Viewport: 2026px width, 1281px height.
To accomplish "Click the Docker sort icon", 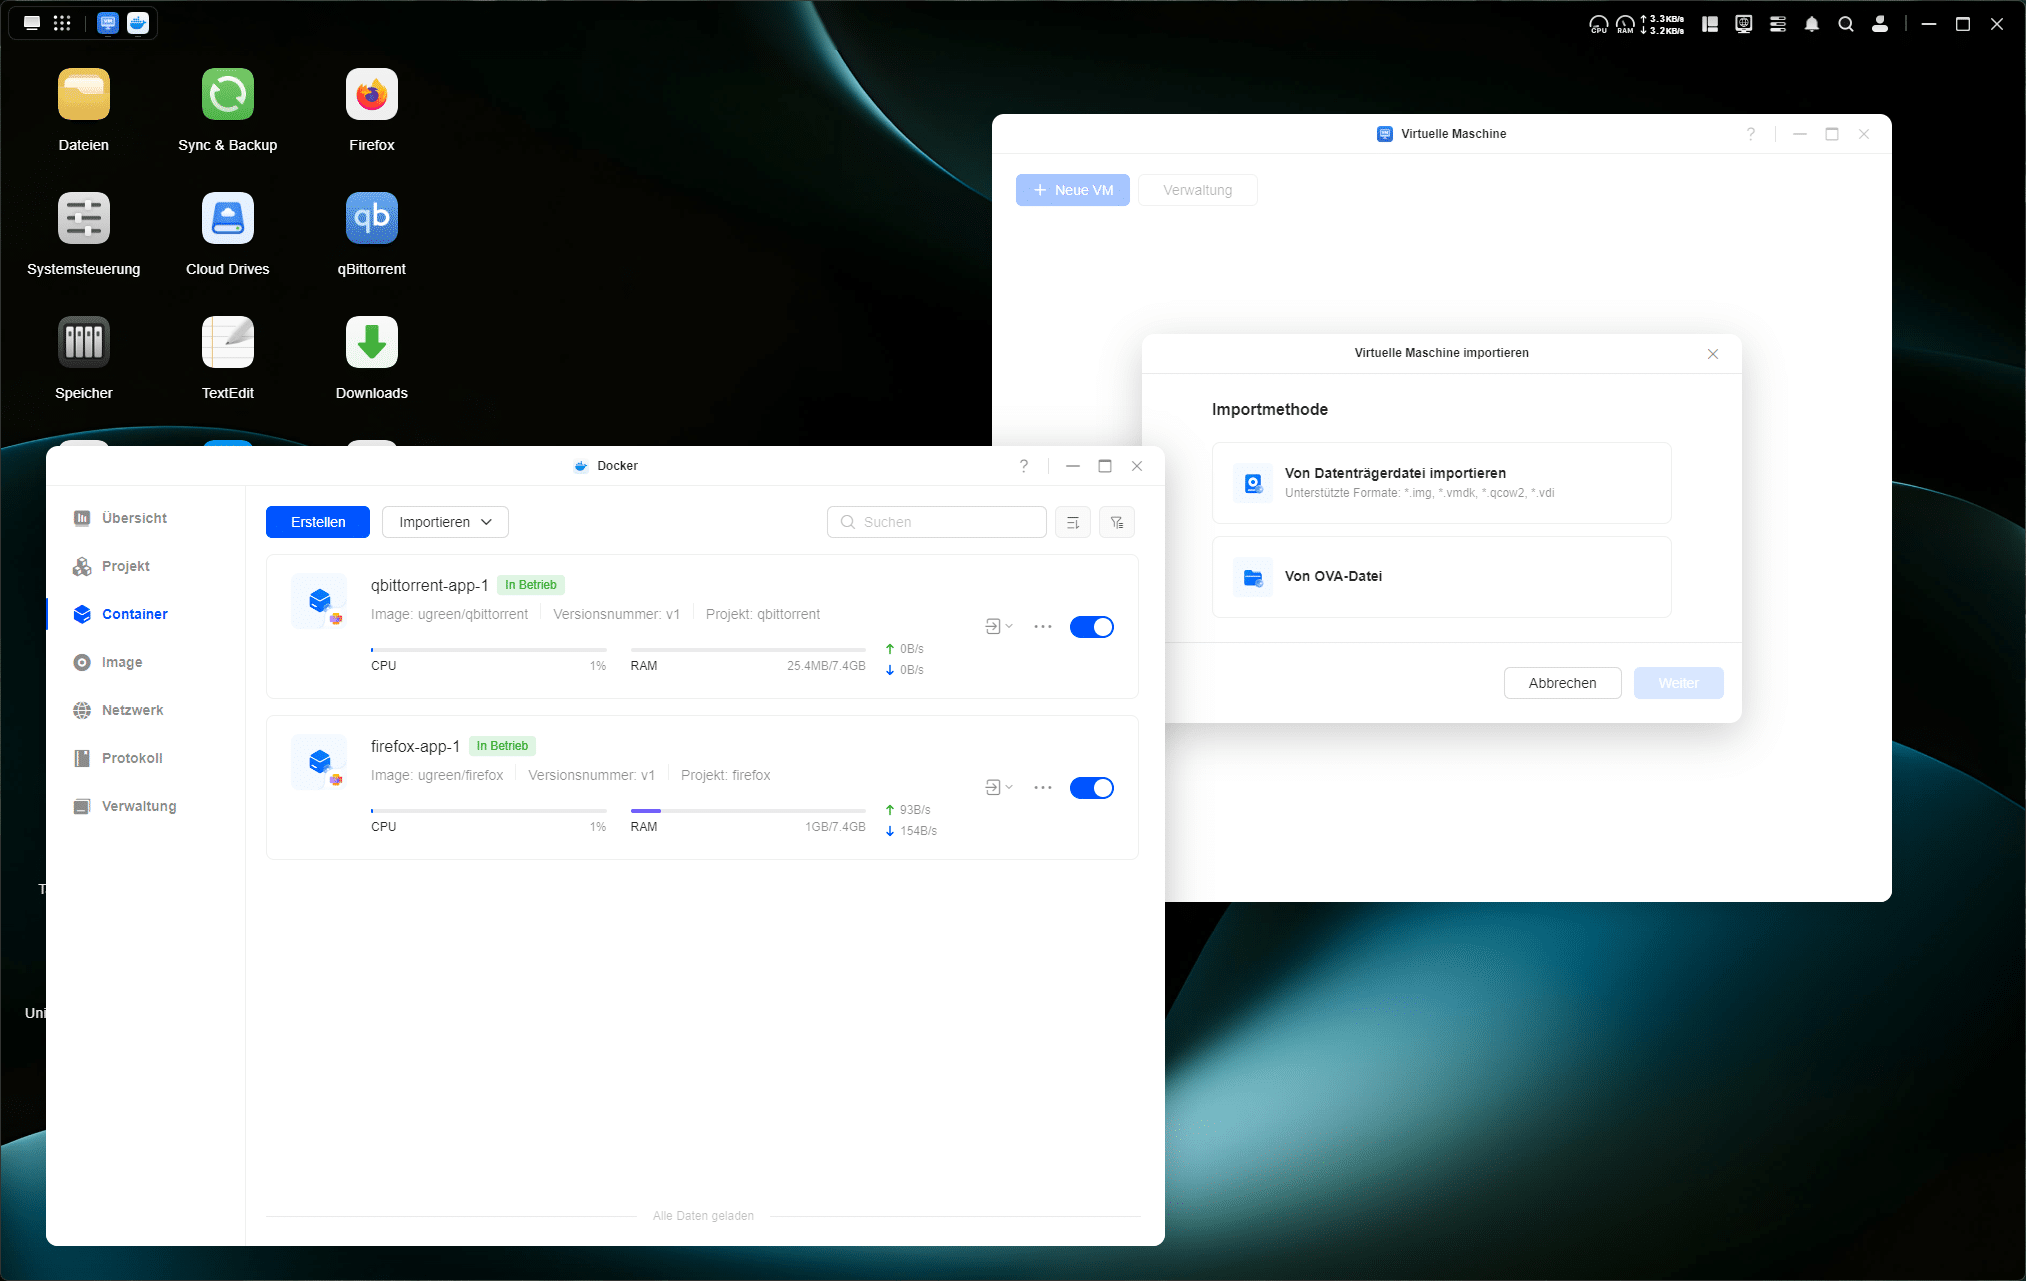I will (1072, 522).
